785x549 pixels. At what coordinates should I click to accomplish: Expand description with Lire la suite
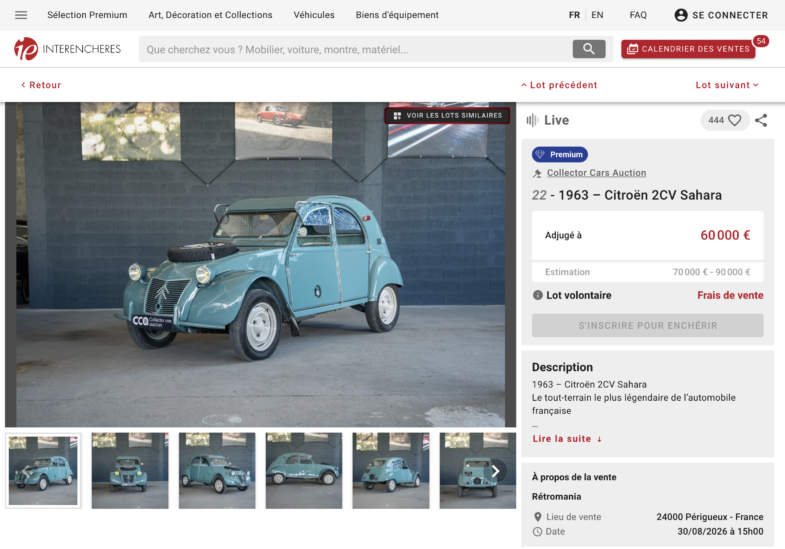pyautogui.click(x=567, y=439)
